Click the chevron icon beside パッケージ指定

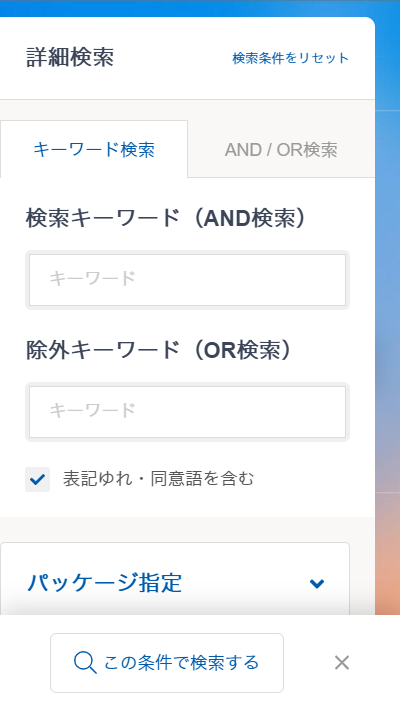pyautogui.click(x=317, y=583)
